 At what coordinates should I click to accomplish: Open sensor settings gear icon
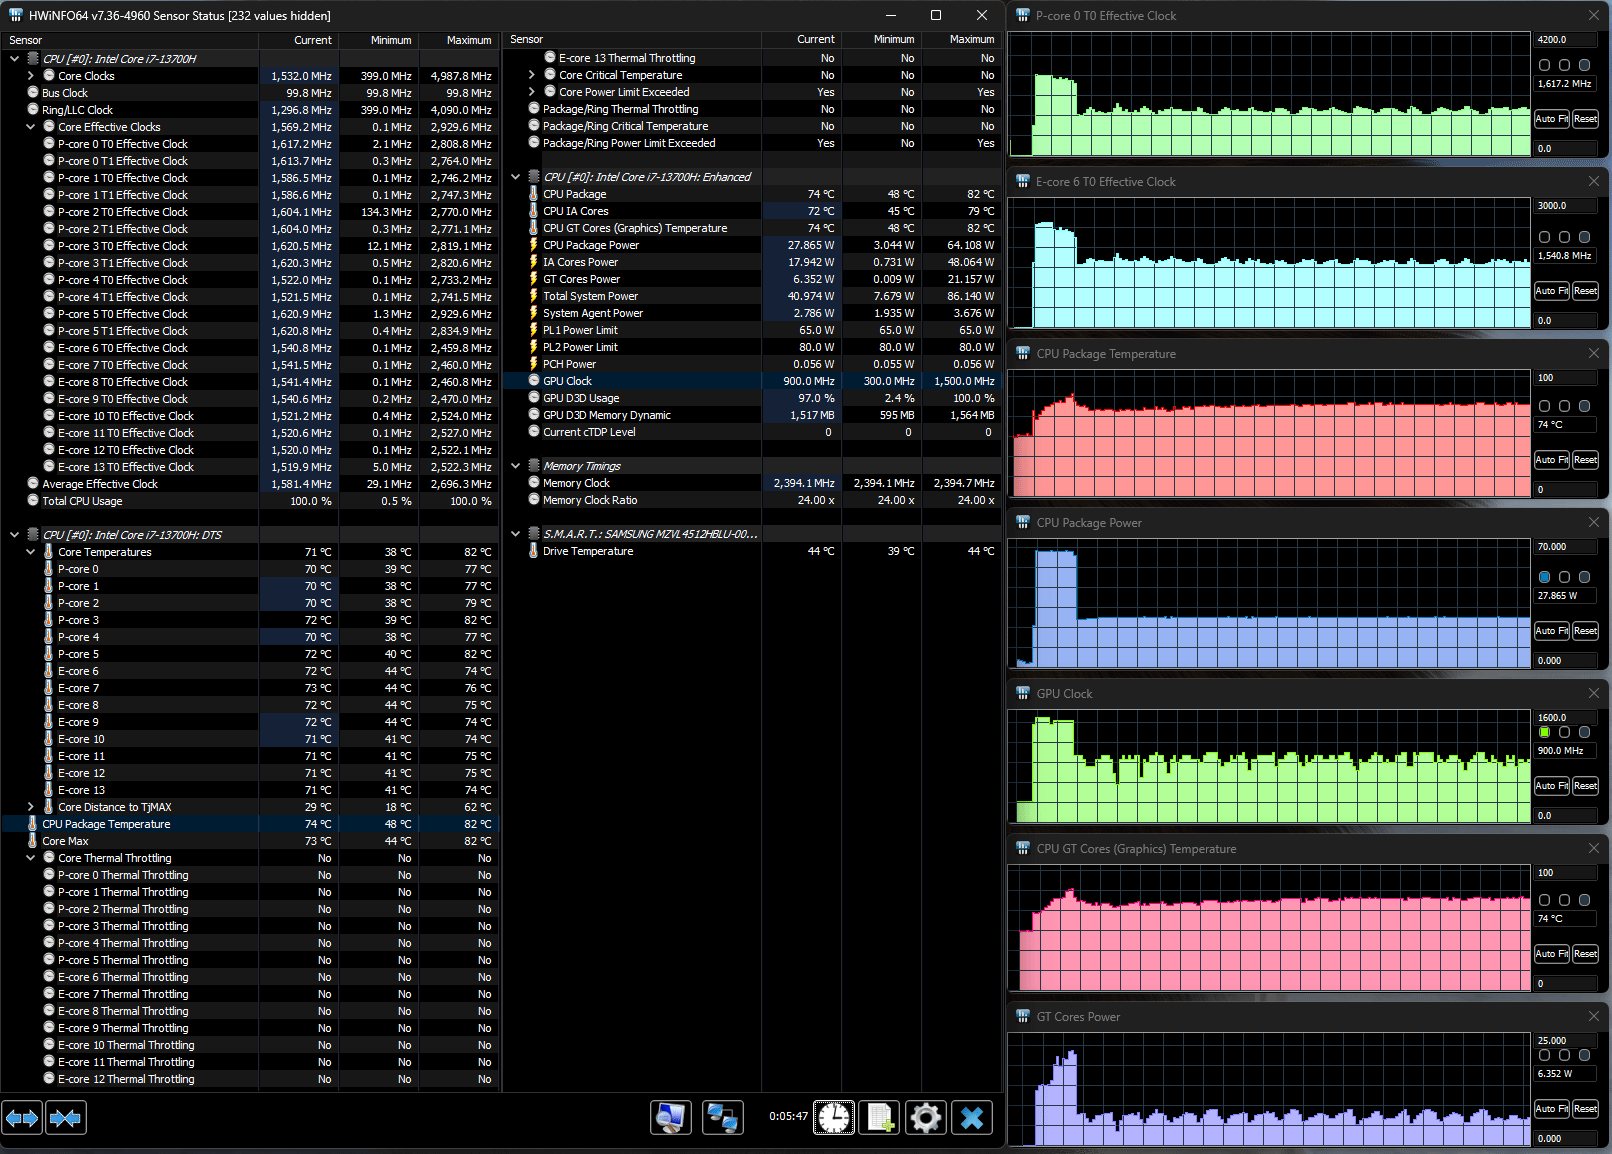(x=925, y=1117)
